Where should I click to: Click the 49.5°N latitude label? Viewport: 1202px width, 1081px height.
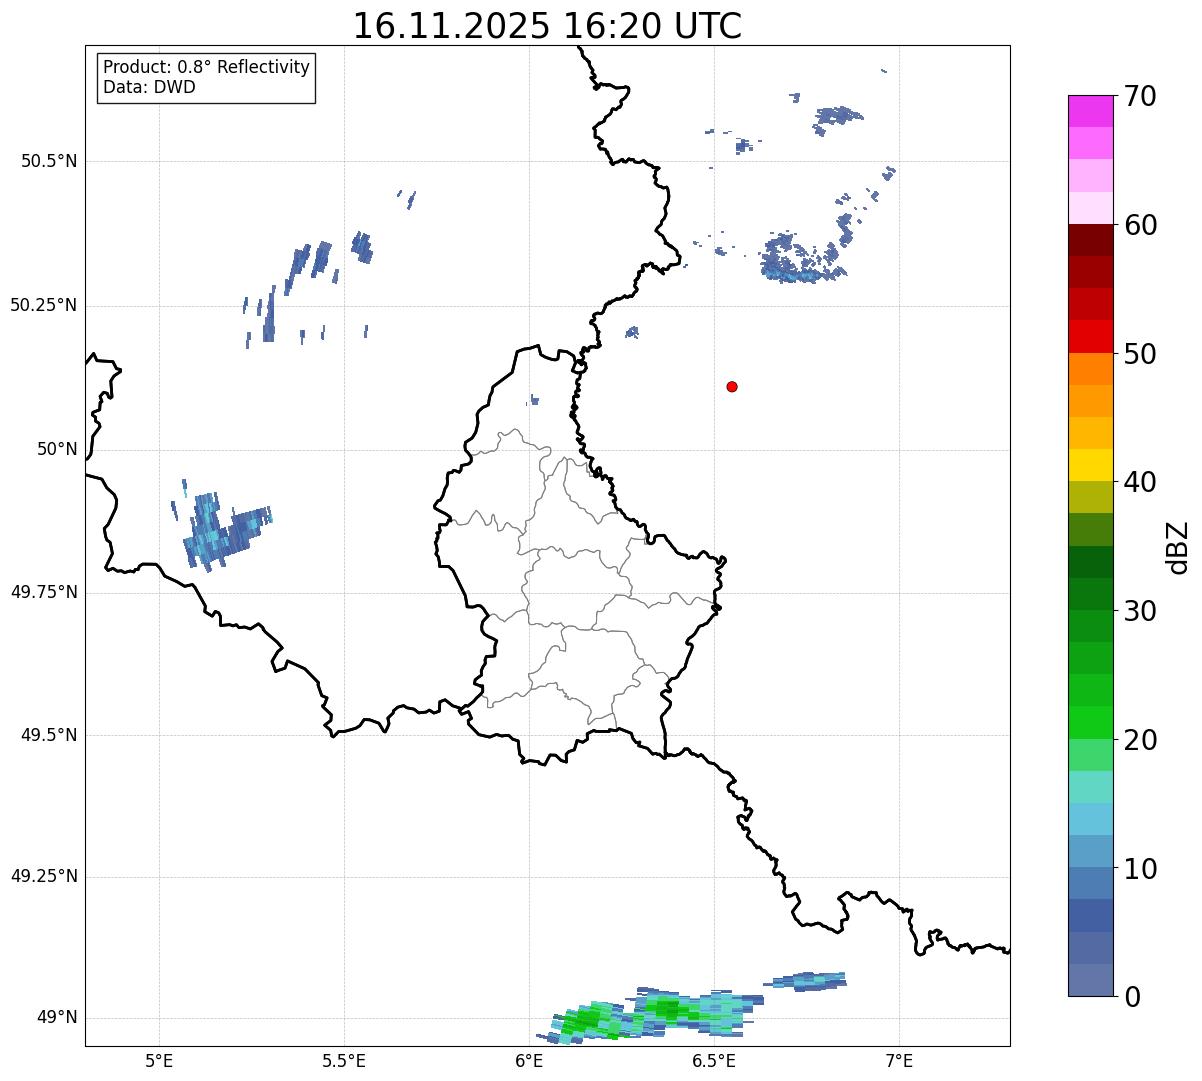[49, 735]
